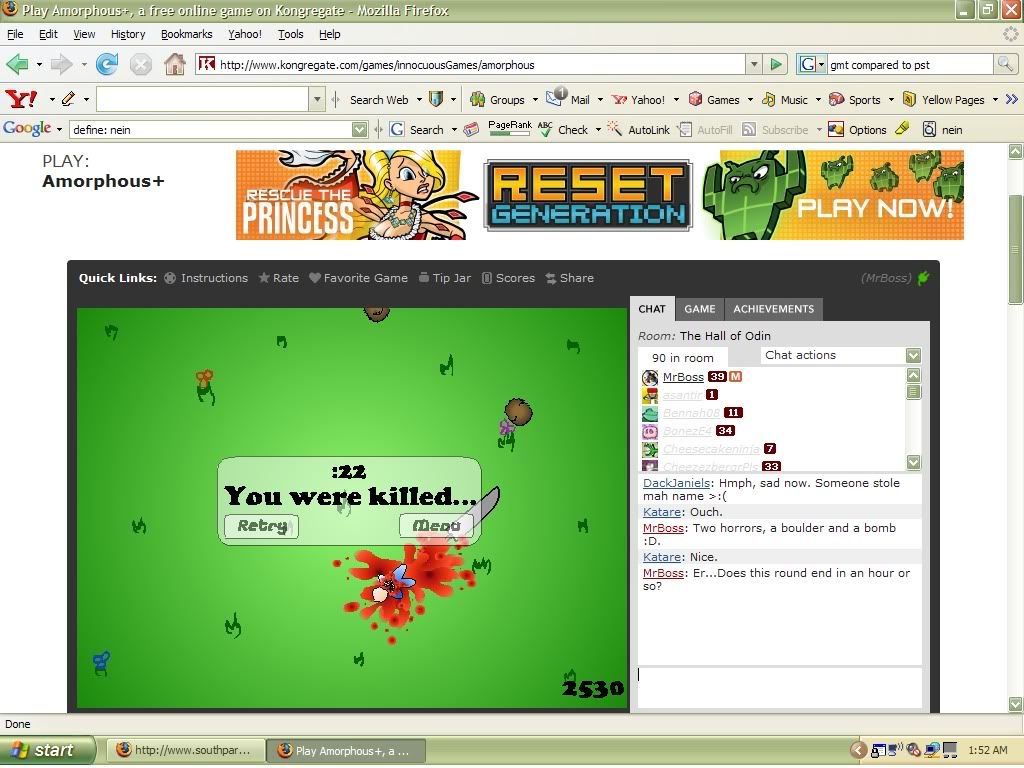Open the Yahoo Sports toolbar item
Screen dimensions: 1024x768
854,100
